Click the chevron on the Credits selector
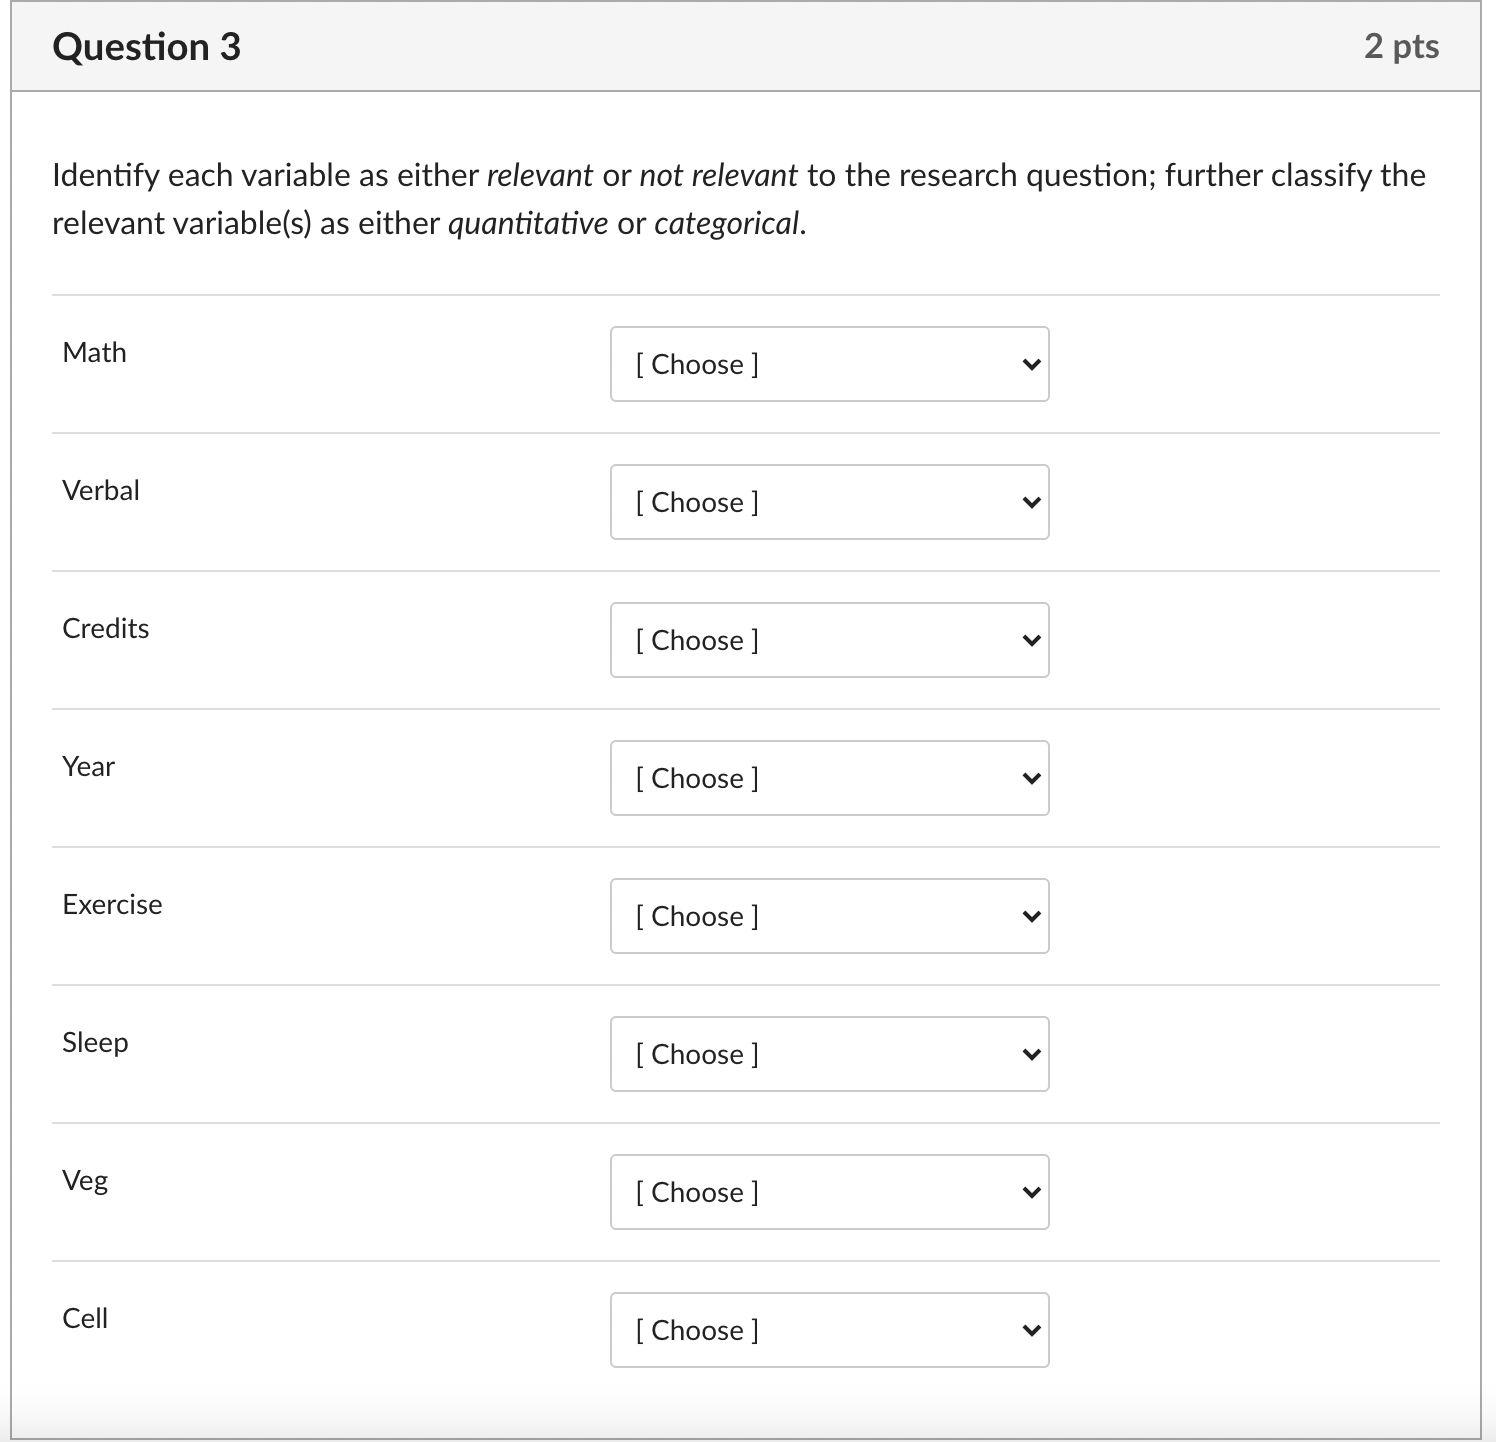The height and width of the screenshot is (1442, 1496). (1031, 640)
